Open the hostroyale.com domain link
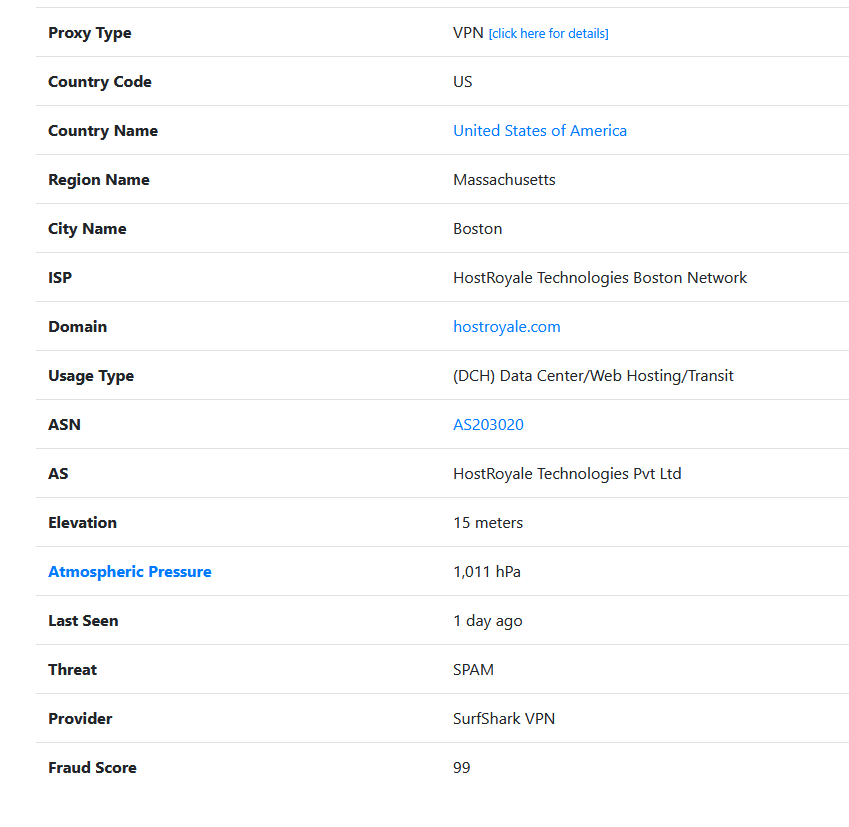 [507, 327]
